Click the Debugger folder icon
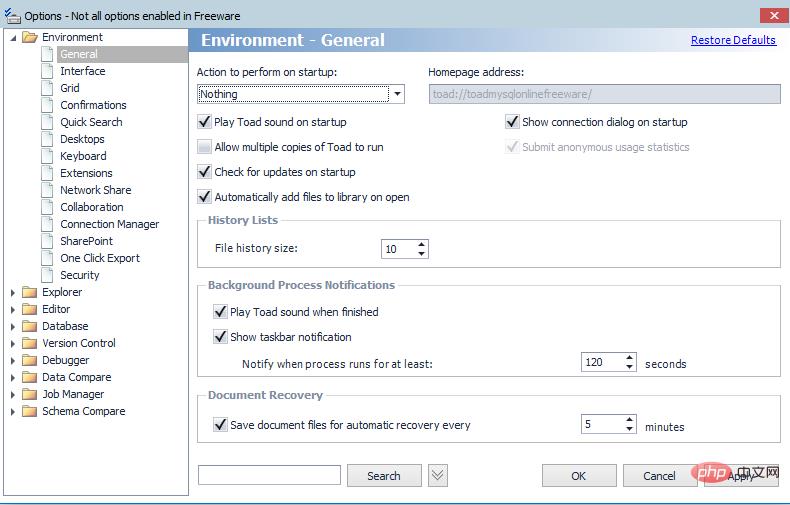Viewport: 790px width, 505px height. (29, 360)
